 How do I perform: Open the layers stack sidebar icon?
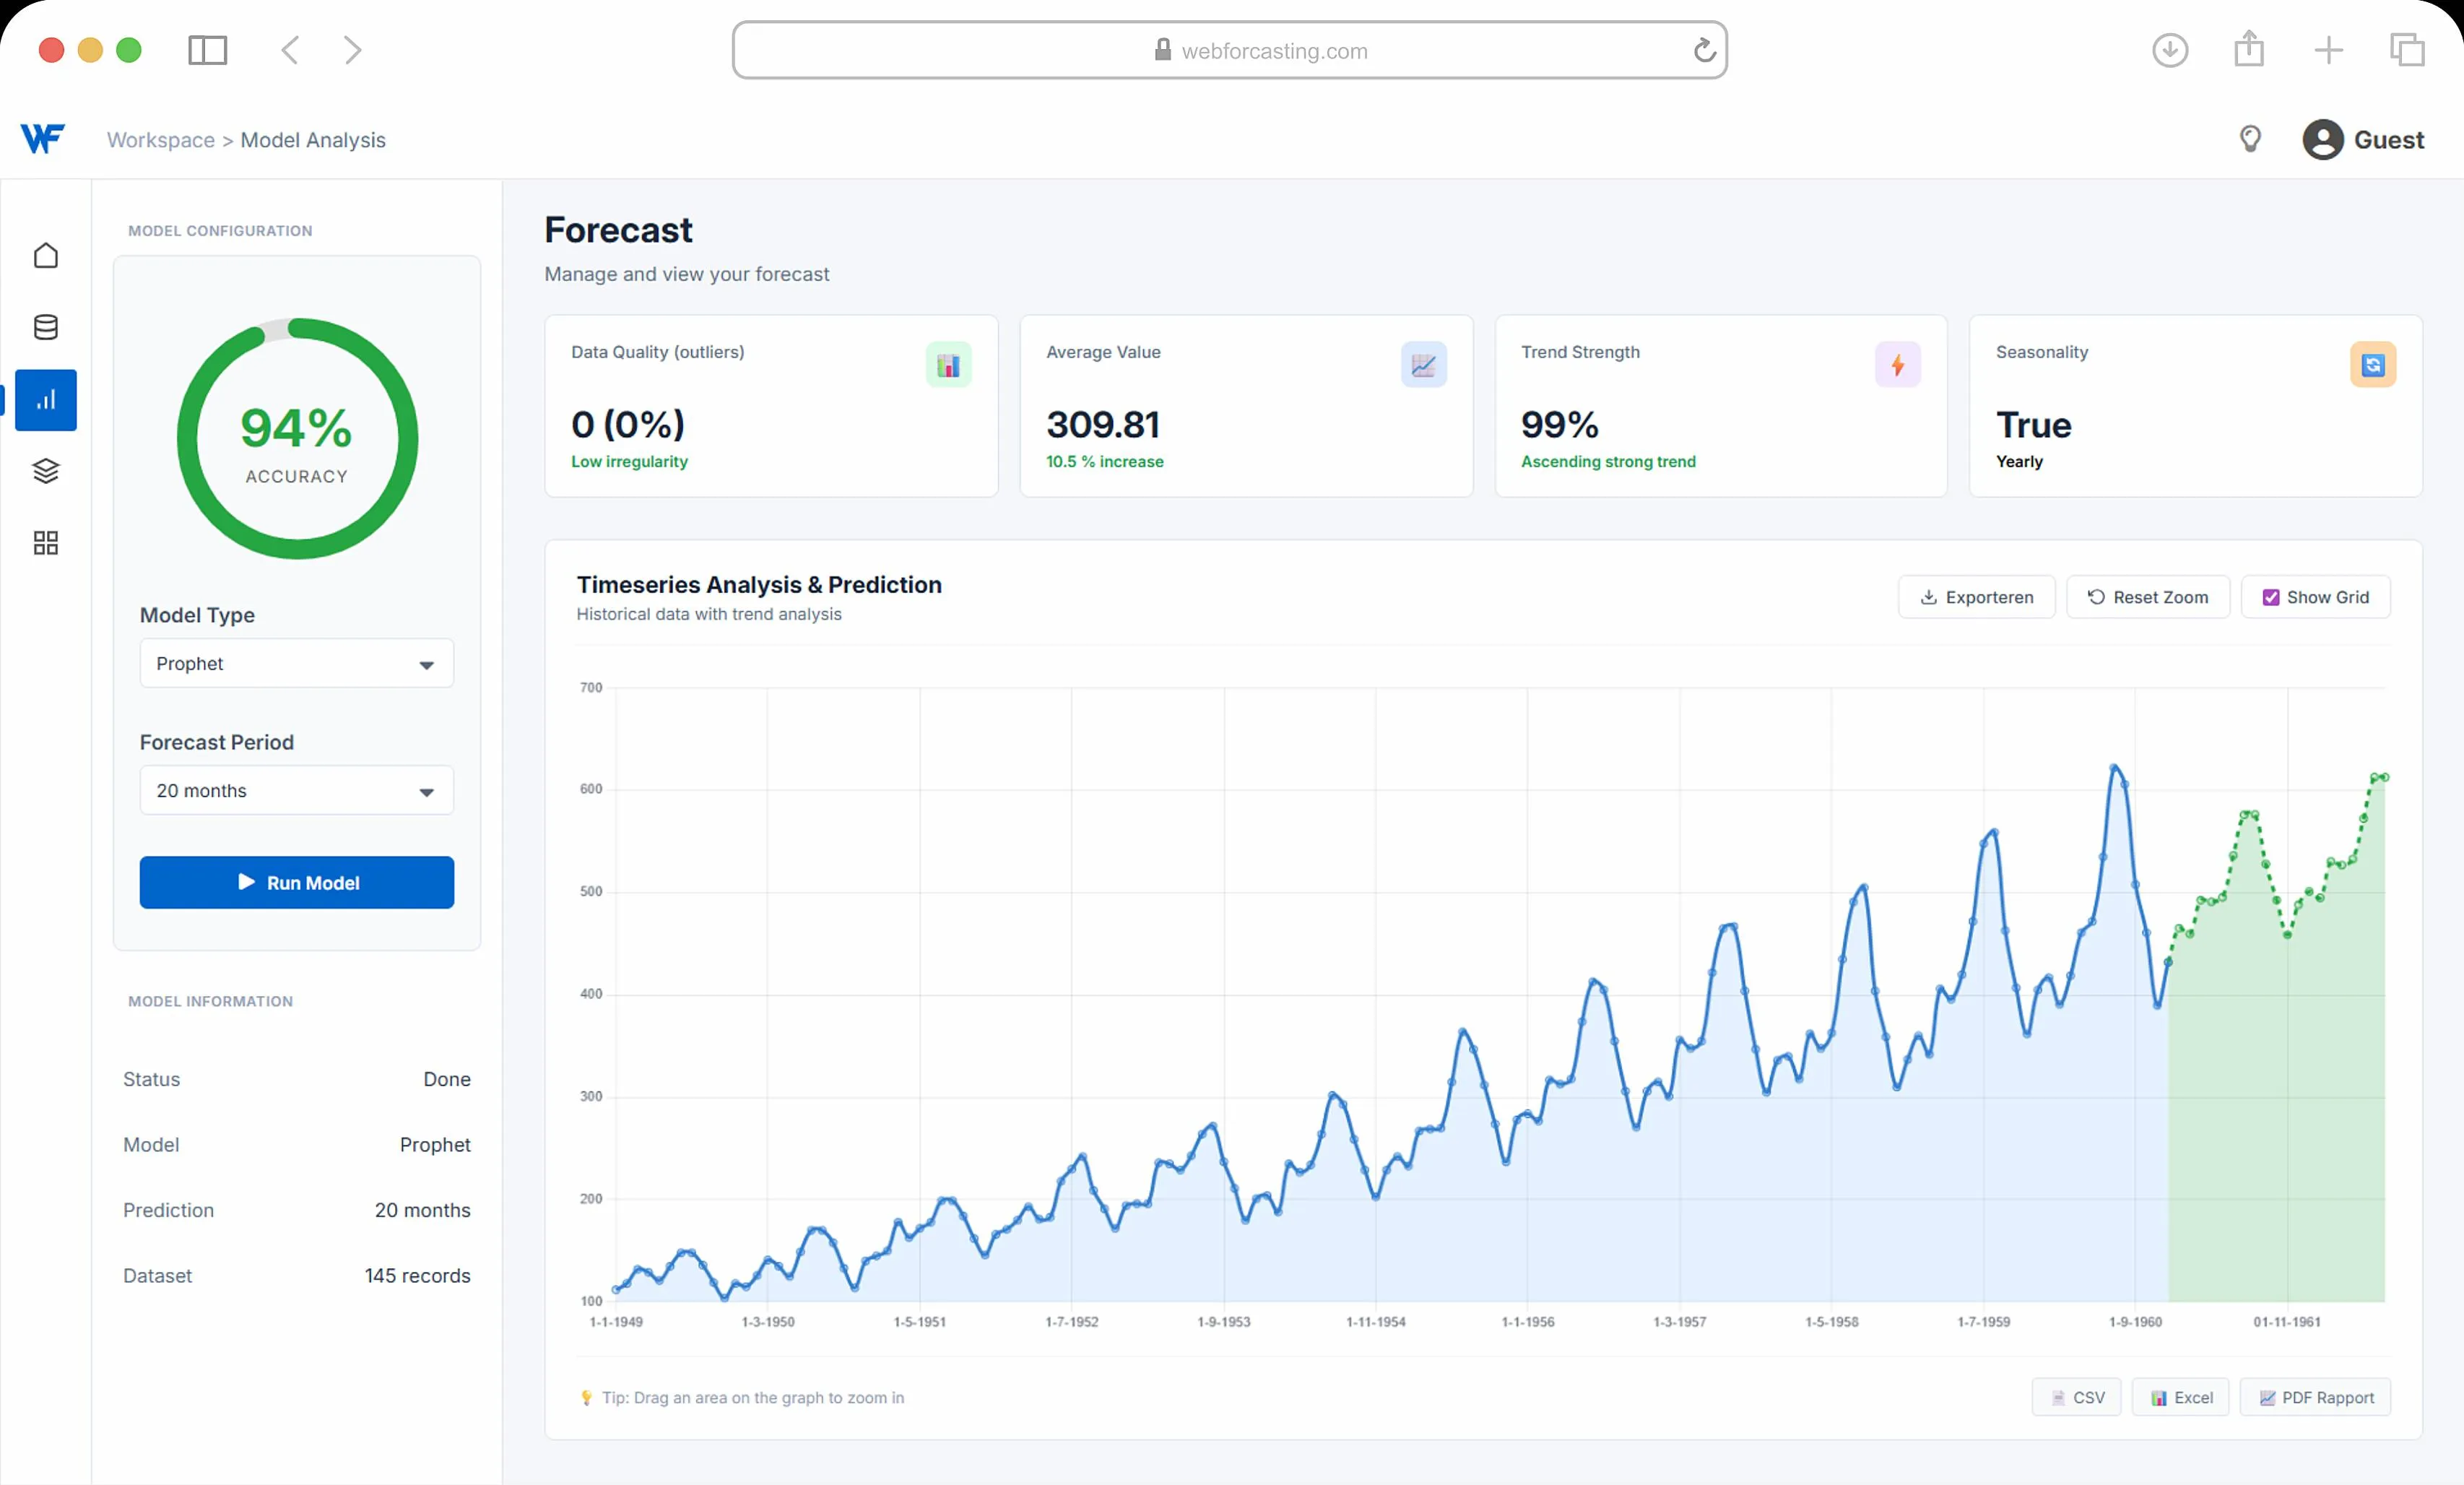point(46,471)
